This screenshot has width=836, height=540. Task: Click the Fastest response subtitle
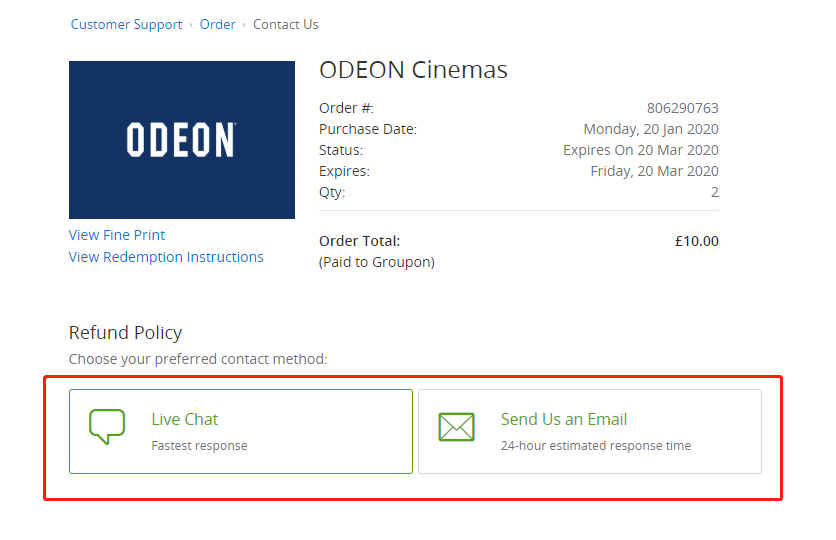click(199, 446)
